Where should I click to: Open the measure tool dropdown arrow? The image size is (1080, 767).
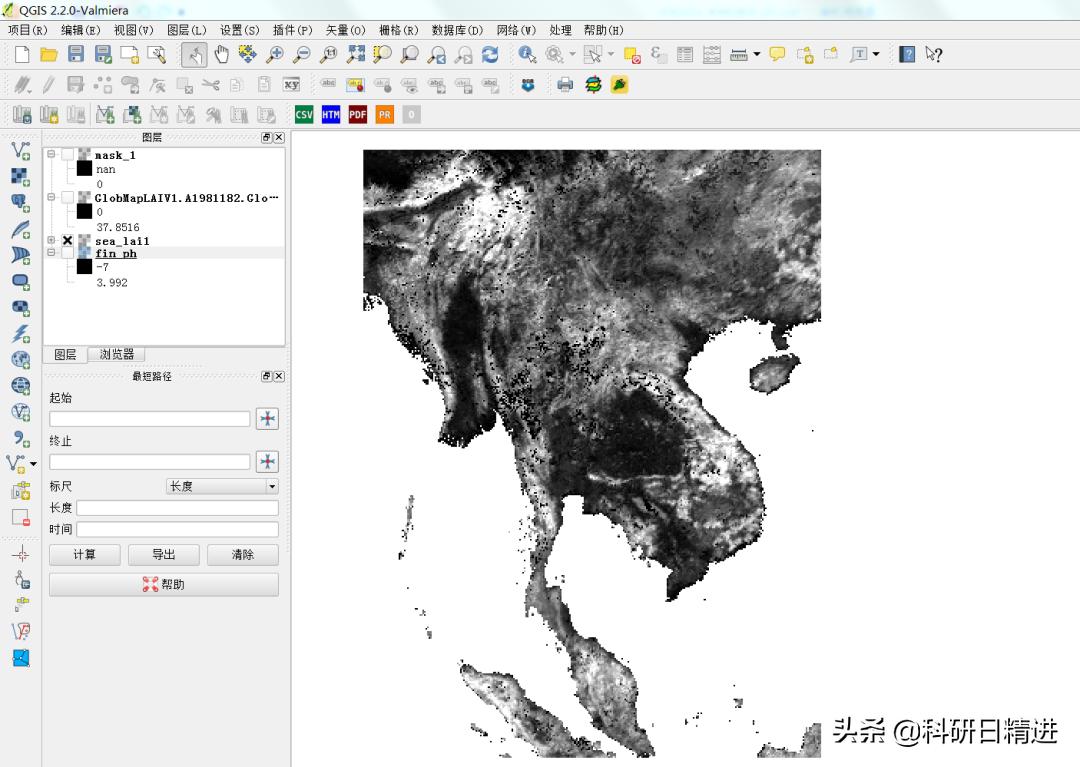tap(757, 54)
